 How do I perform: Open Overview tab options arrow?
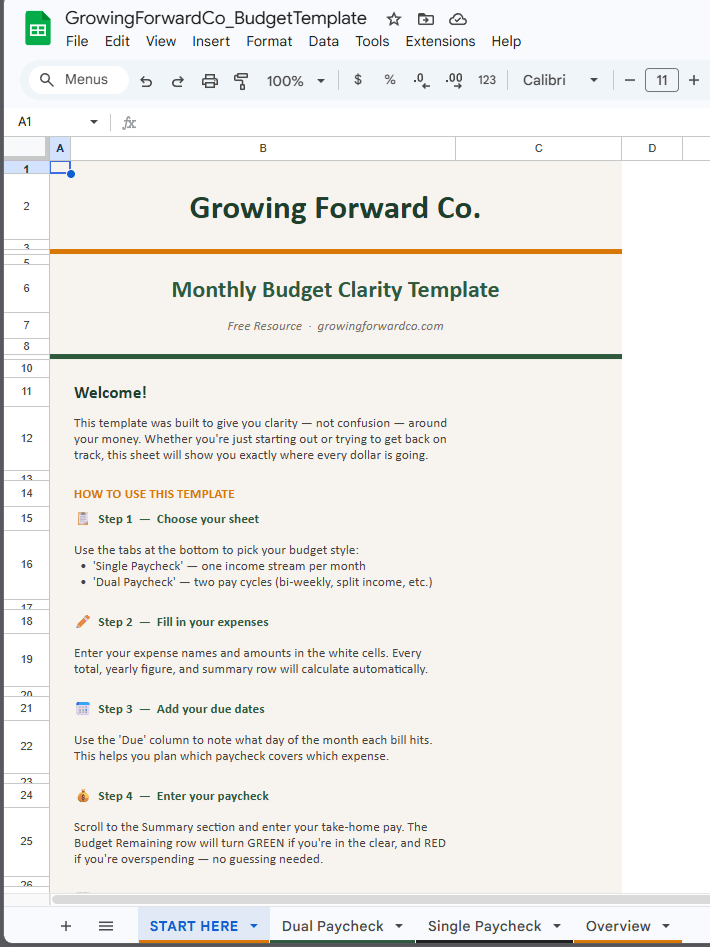tap(666, 926)
